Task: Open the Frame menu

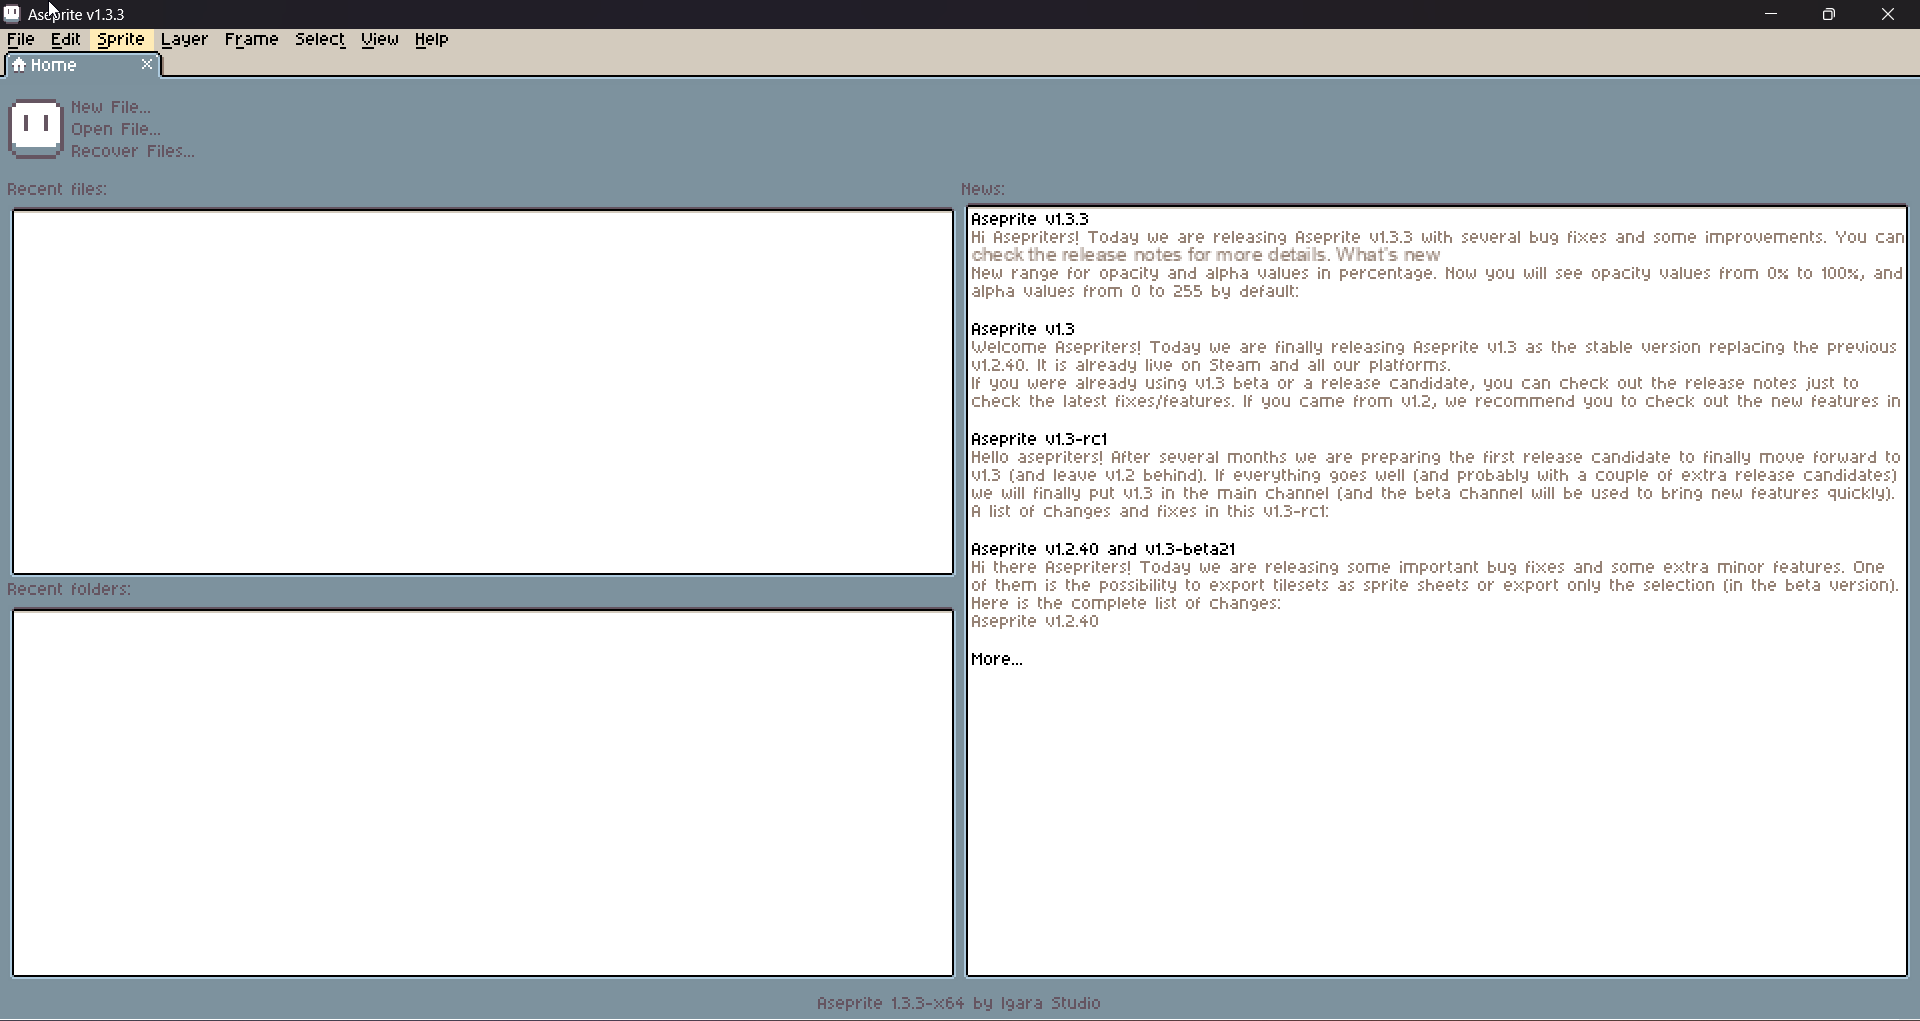Action: click(251, 39)
